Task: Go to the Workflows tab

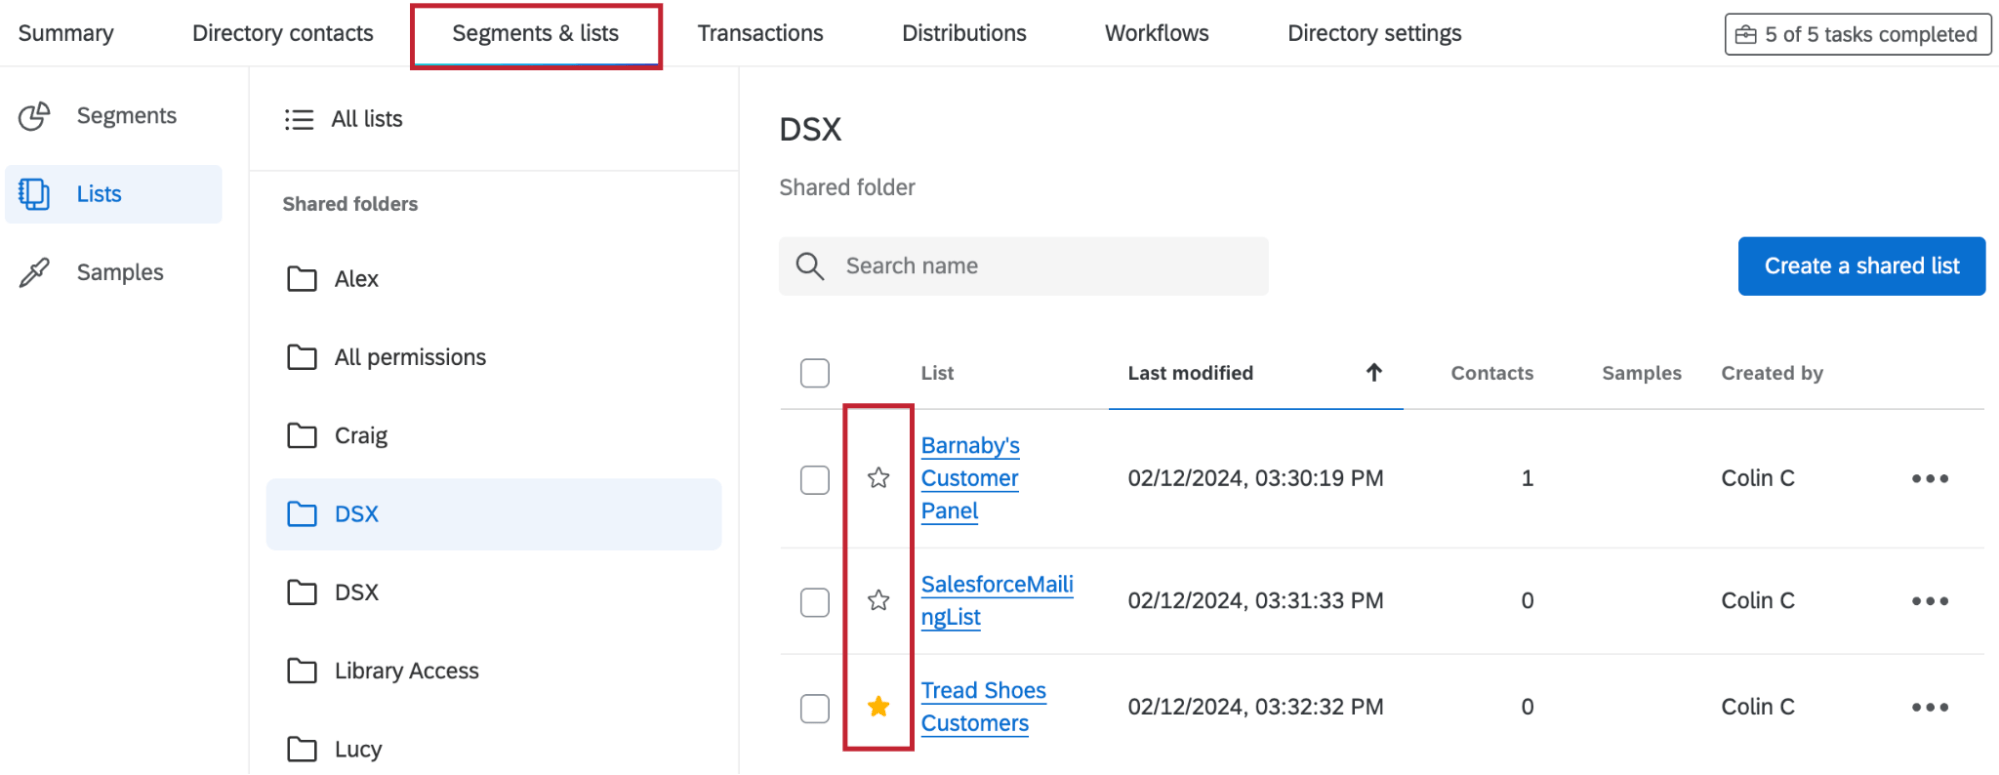Action: click(1156, 33)
